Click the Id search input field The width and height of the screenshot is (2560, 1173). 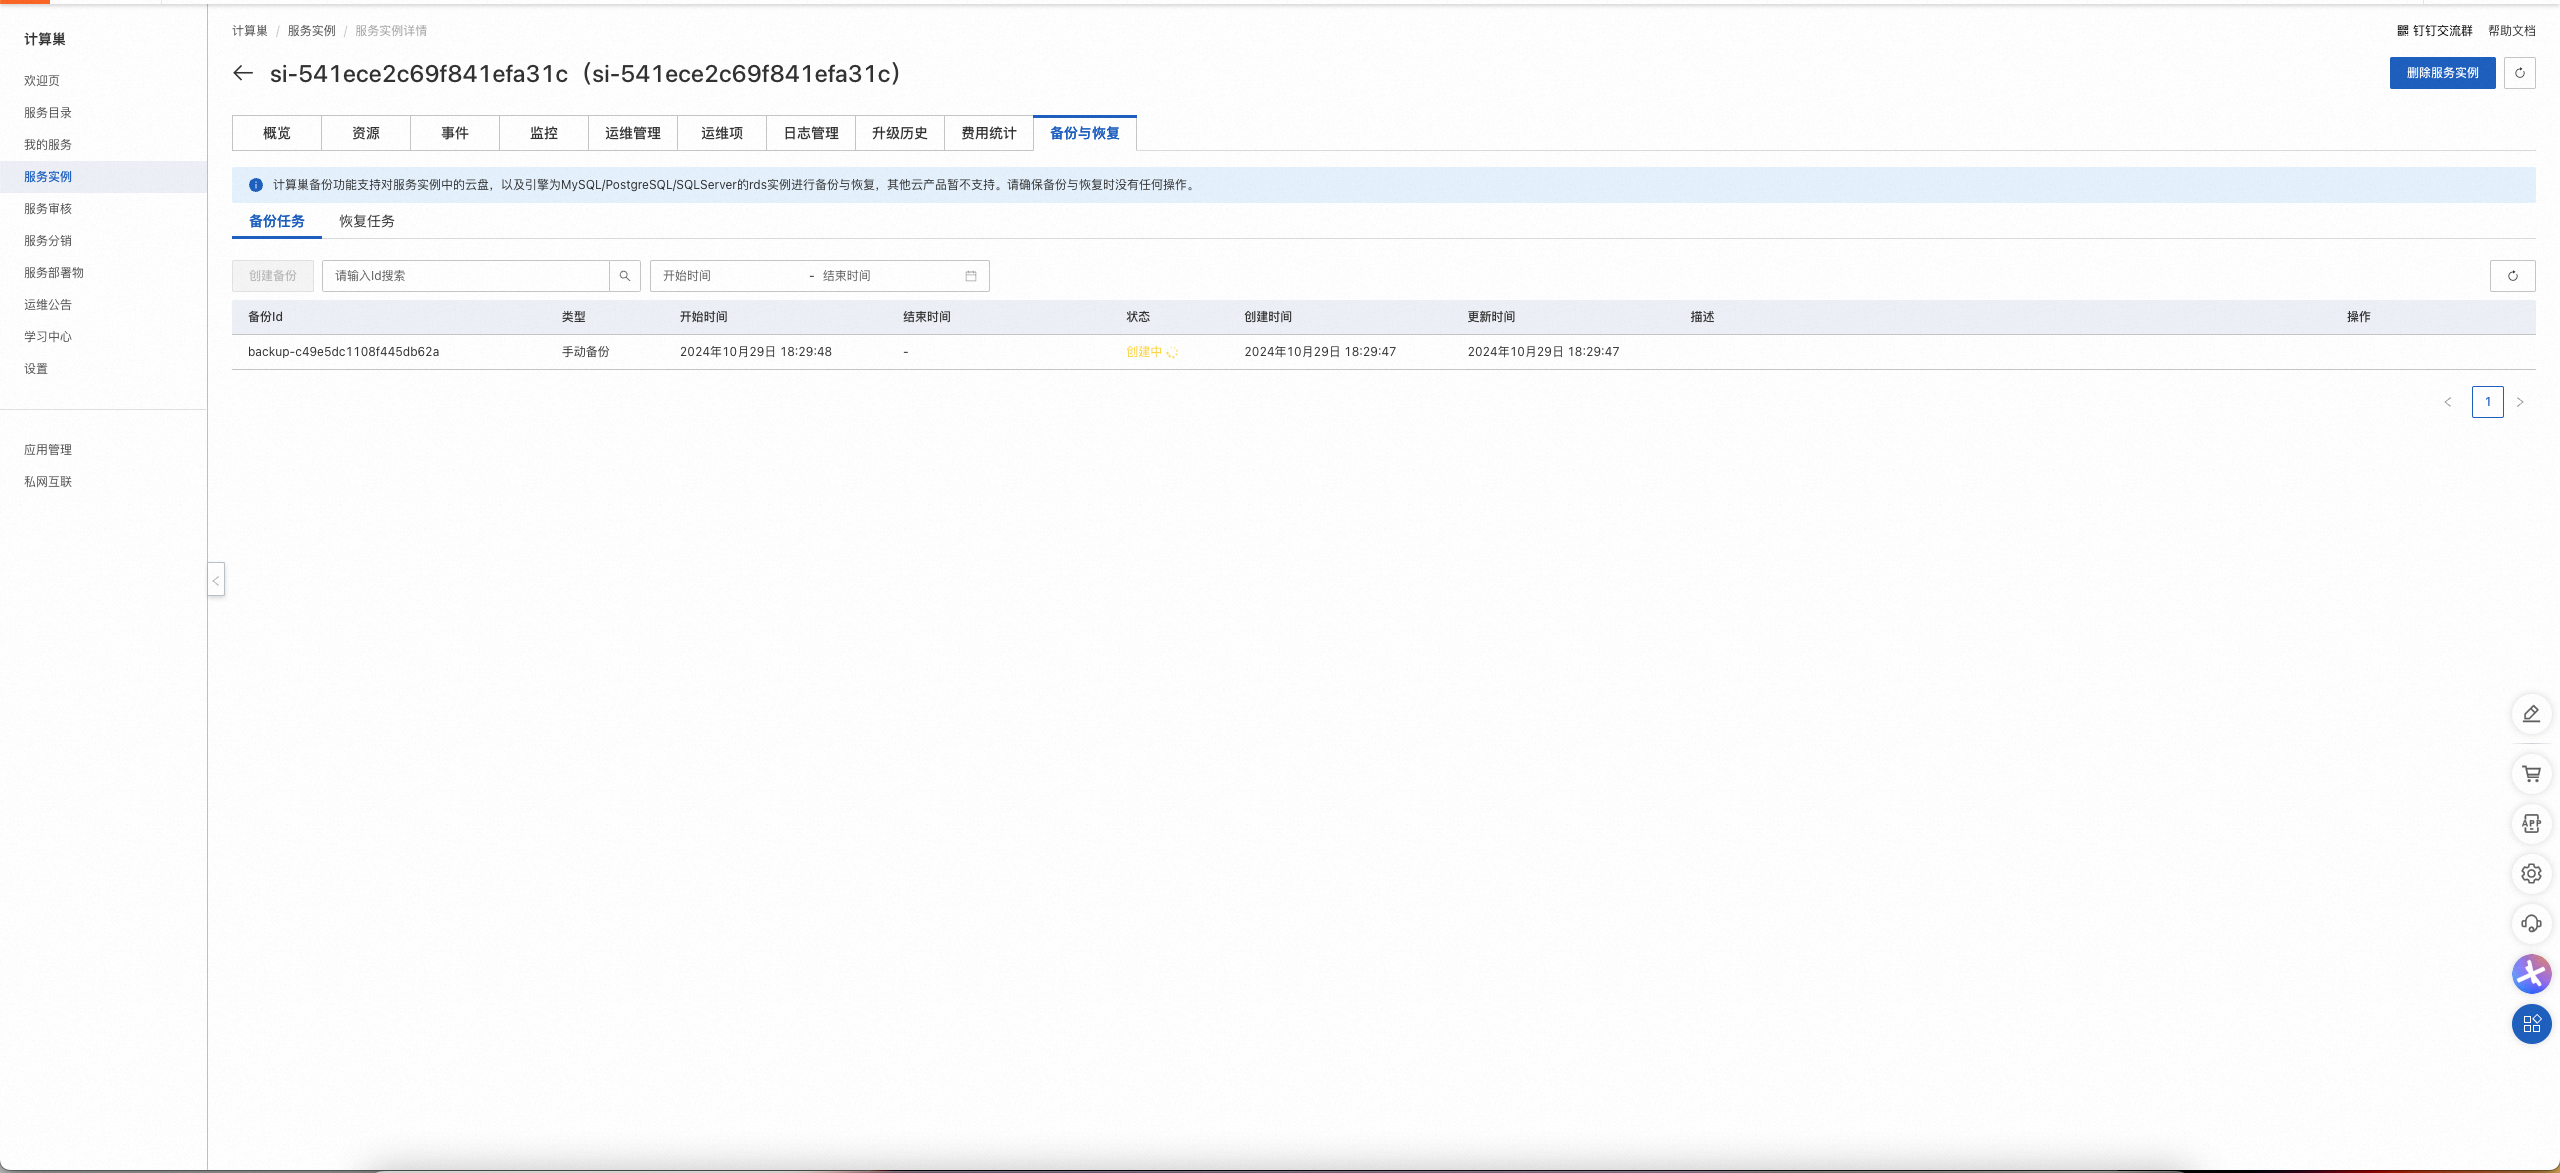click(465, 276)
